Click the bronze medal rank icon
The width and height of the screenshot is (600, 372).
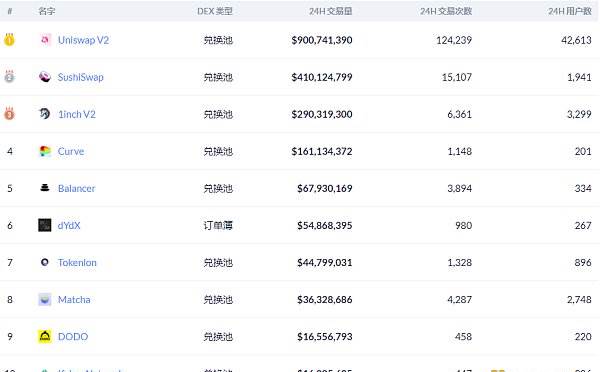coord(9,114)
